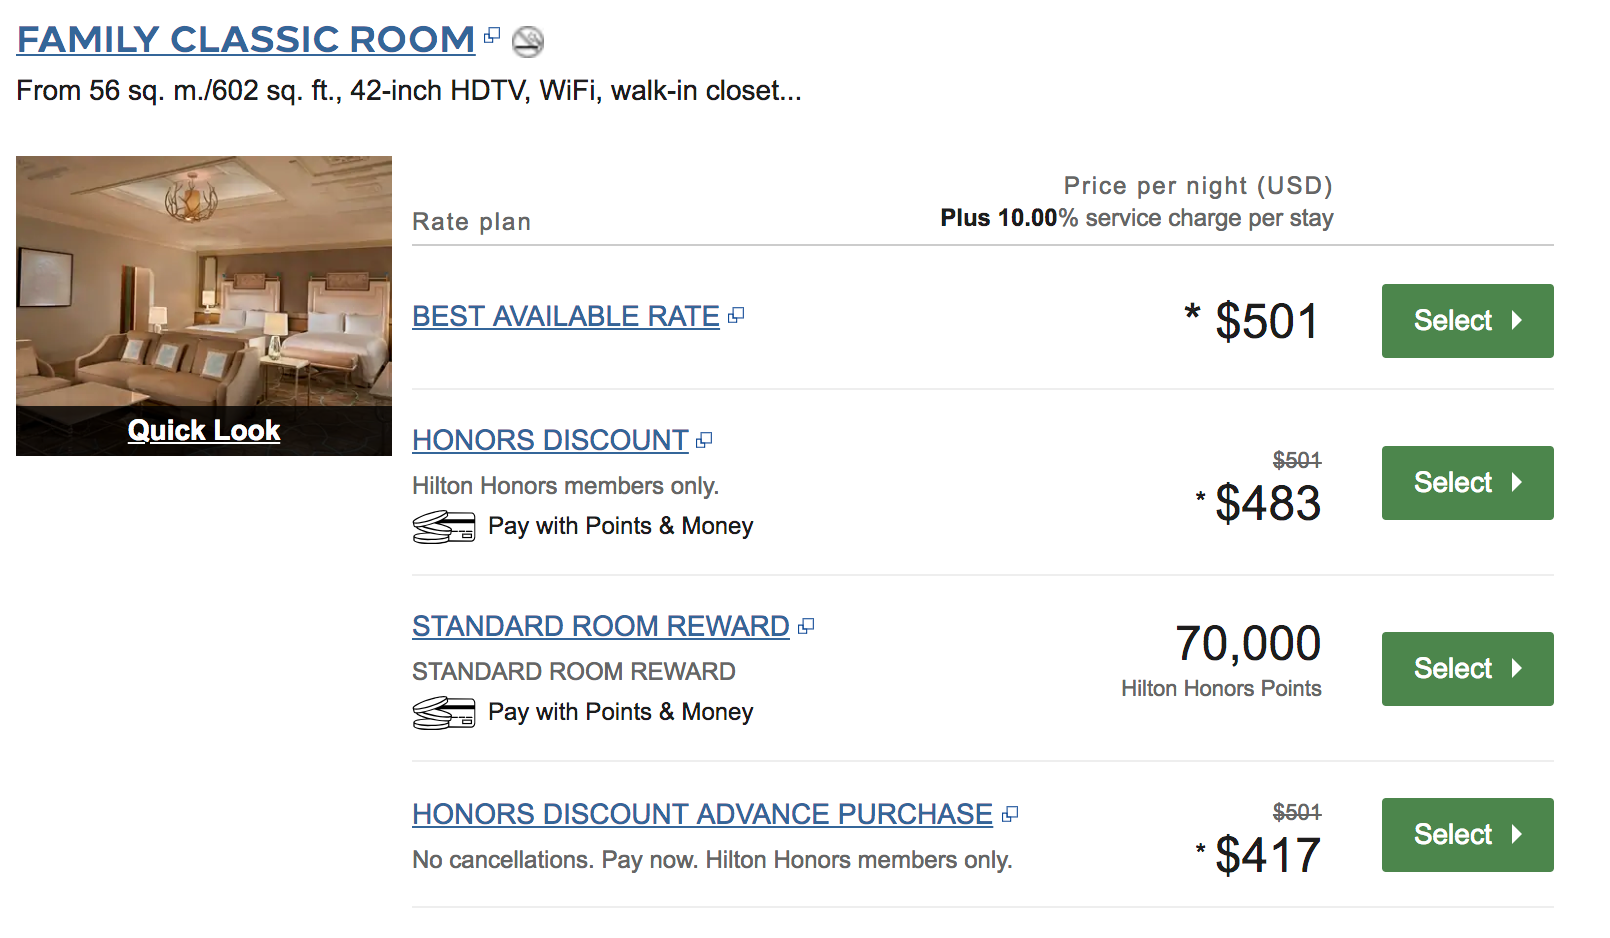Select the $501 Best Available Rate
The width and height of the screenshot is (1610, 938).
coord(1466,321)
